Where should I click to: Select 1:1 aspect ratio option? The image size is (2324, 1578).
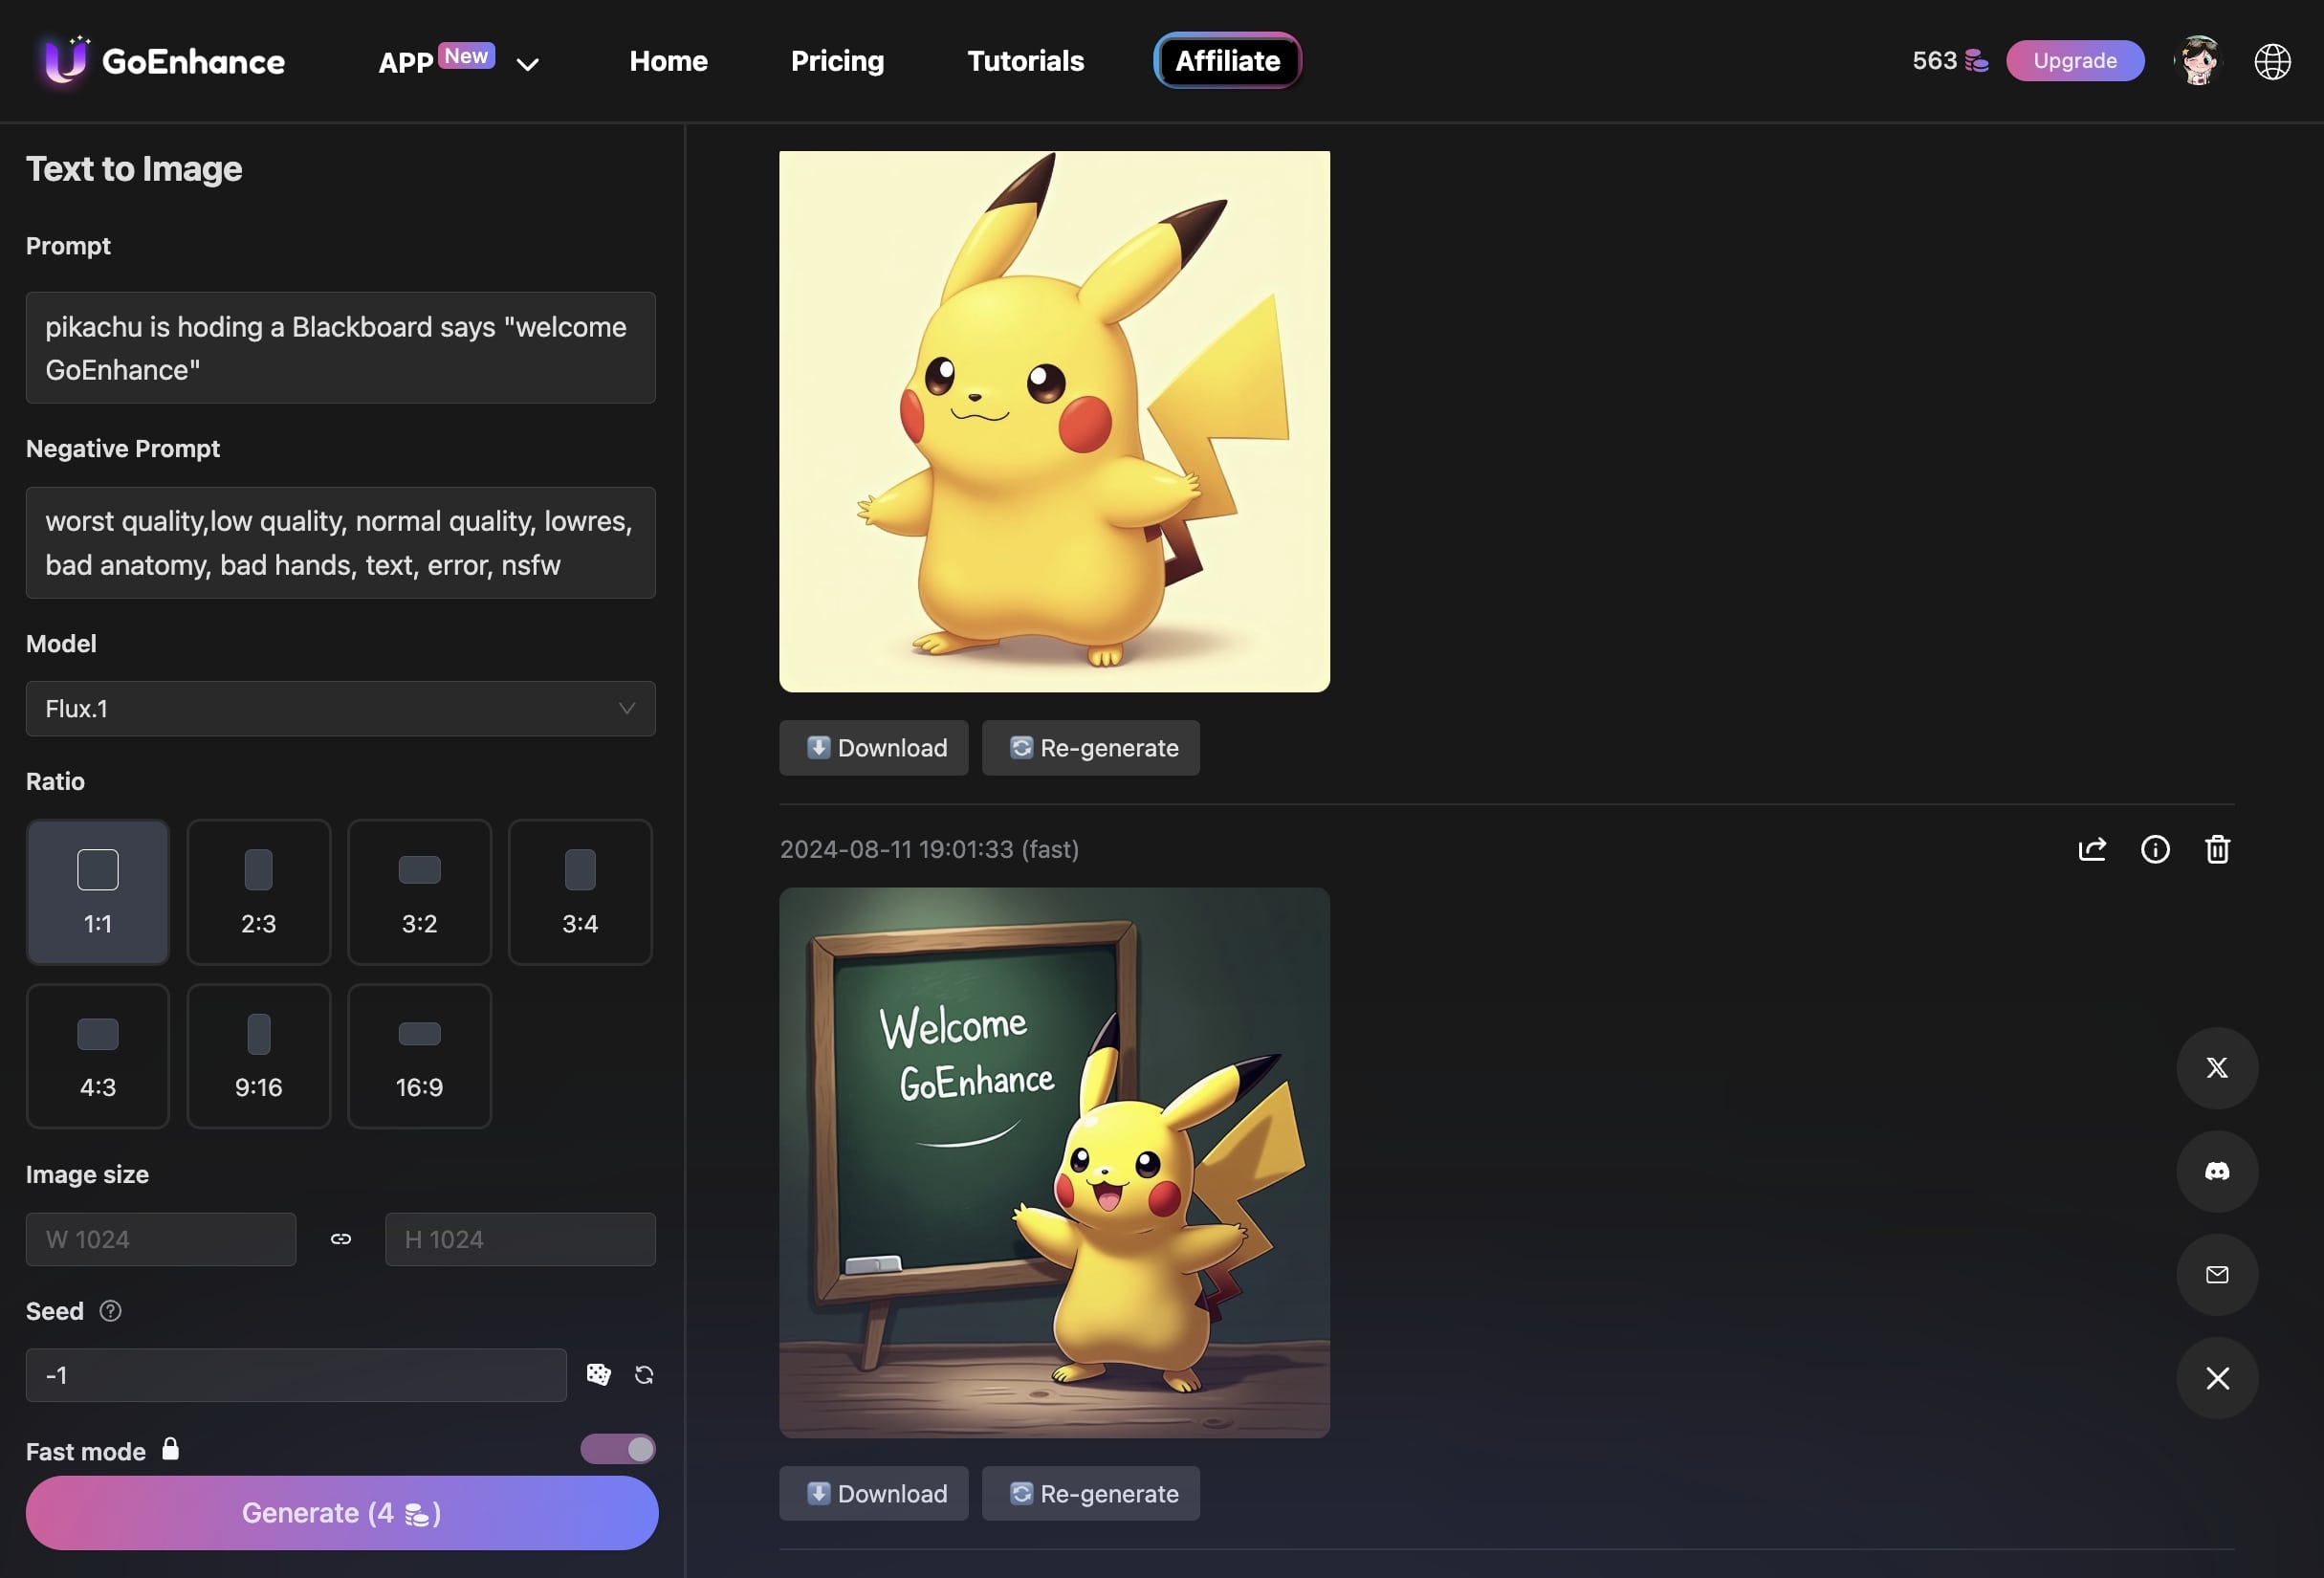[x=97, y=891]
